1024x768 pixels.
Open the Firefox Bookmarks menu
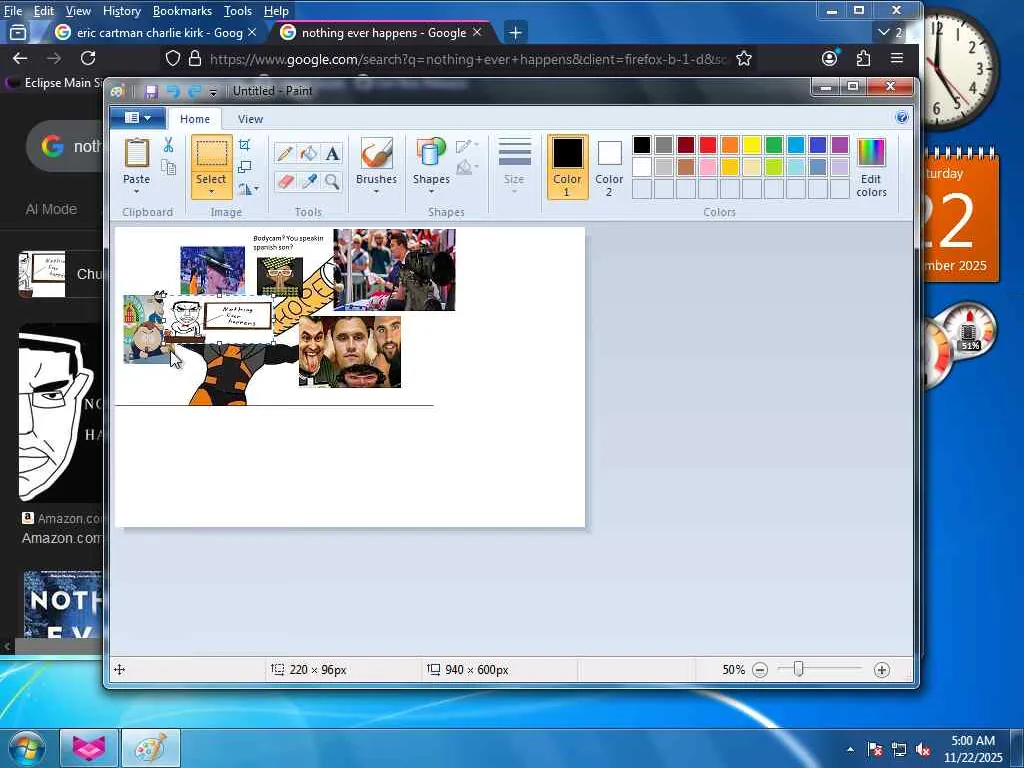point(182,11)
